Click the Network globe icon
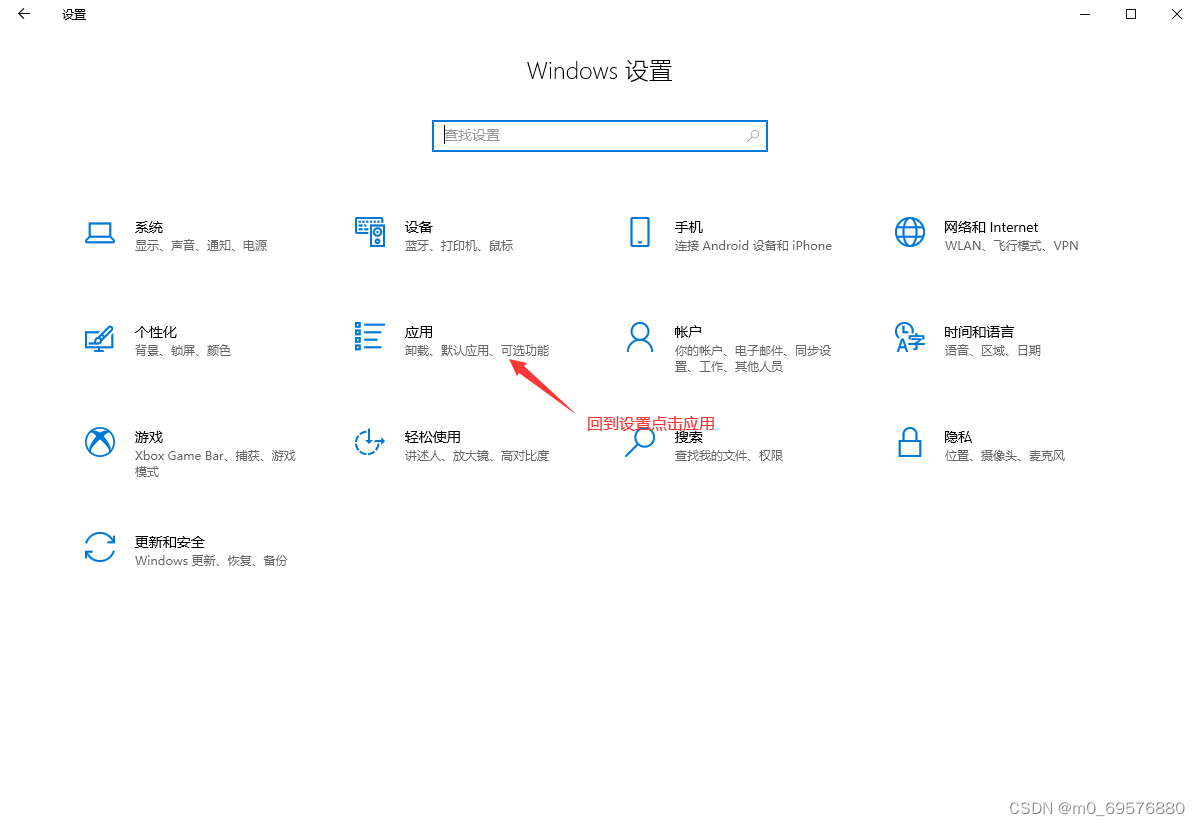1200x826 pixels. tap(910, 232)
